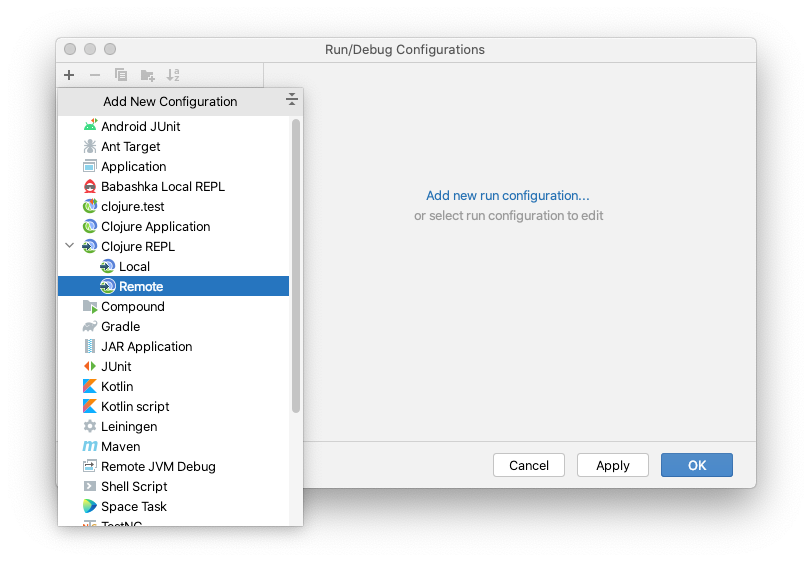Click the Clojure REPL icon
This screenshot has width=812, height=562.
90,246
